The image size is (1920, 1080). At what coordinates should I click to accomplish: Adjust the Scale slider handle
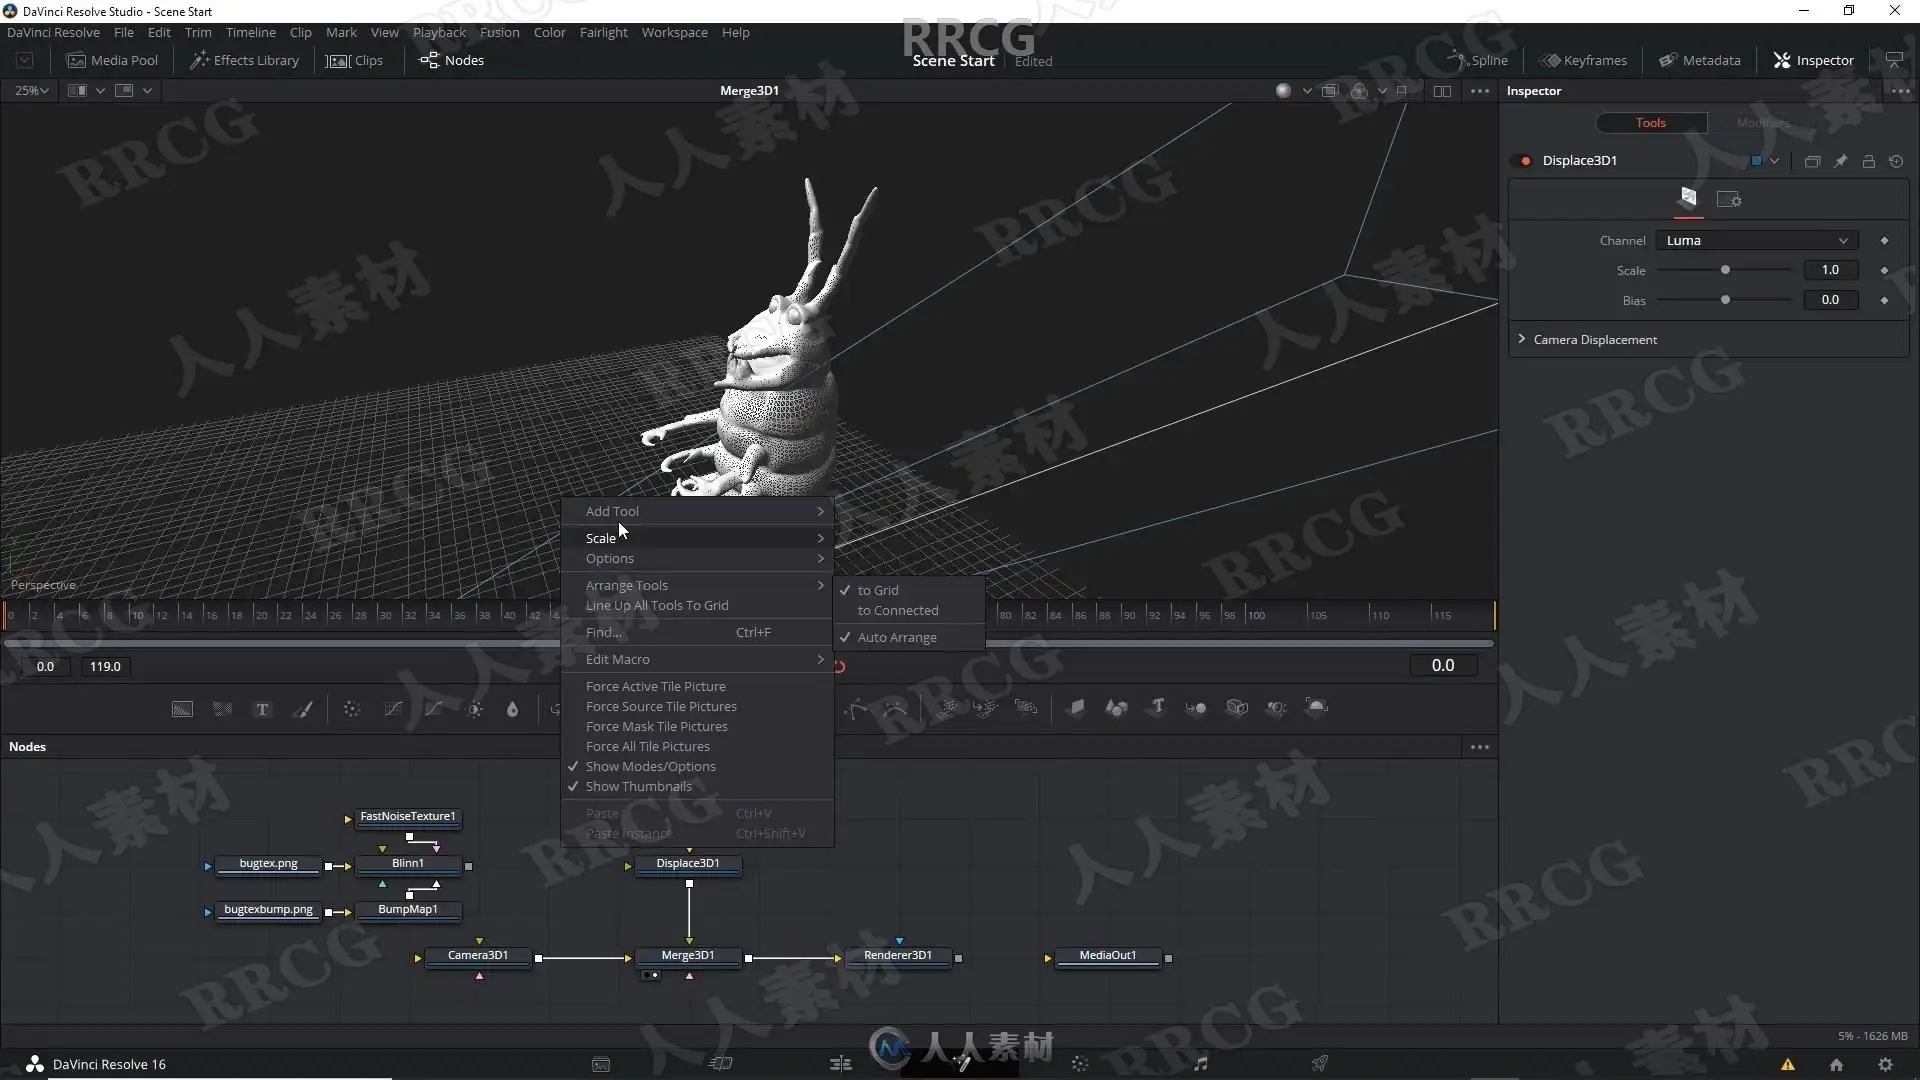coord(1725,270)
